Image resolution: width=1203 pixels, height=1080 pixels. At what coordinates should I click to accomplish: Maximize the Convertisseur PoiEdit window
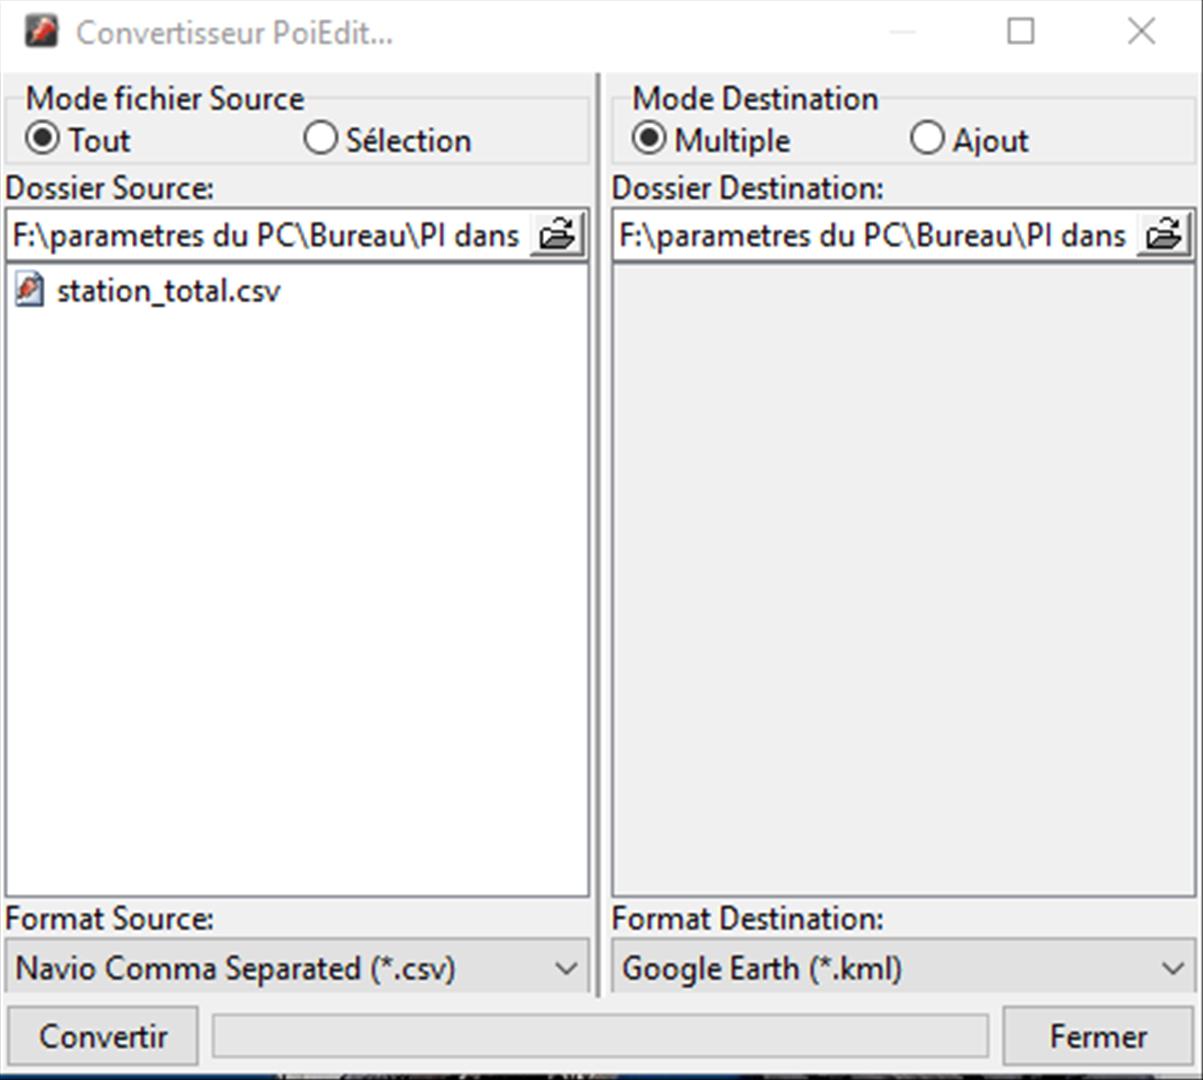tap(1020, 31)
